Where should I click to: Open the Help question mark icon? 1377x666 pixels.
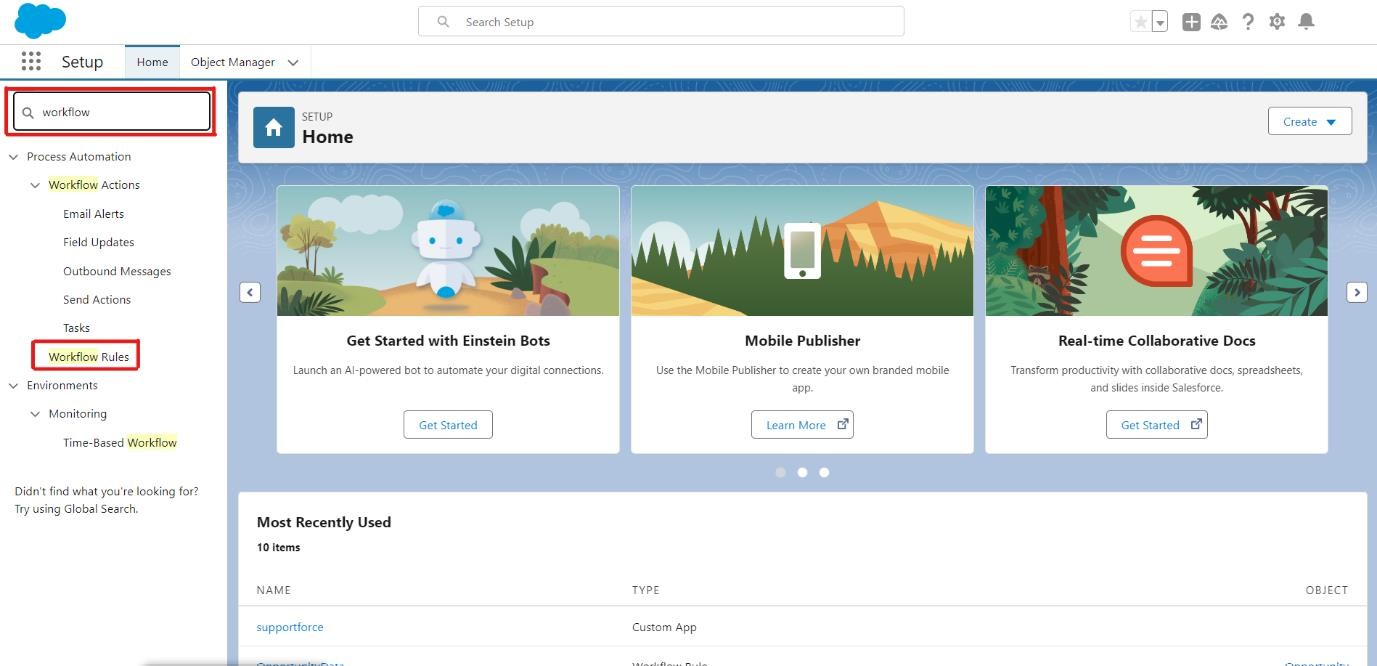tap(1248, 22)
